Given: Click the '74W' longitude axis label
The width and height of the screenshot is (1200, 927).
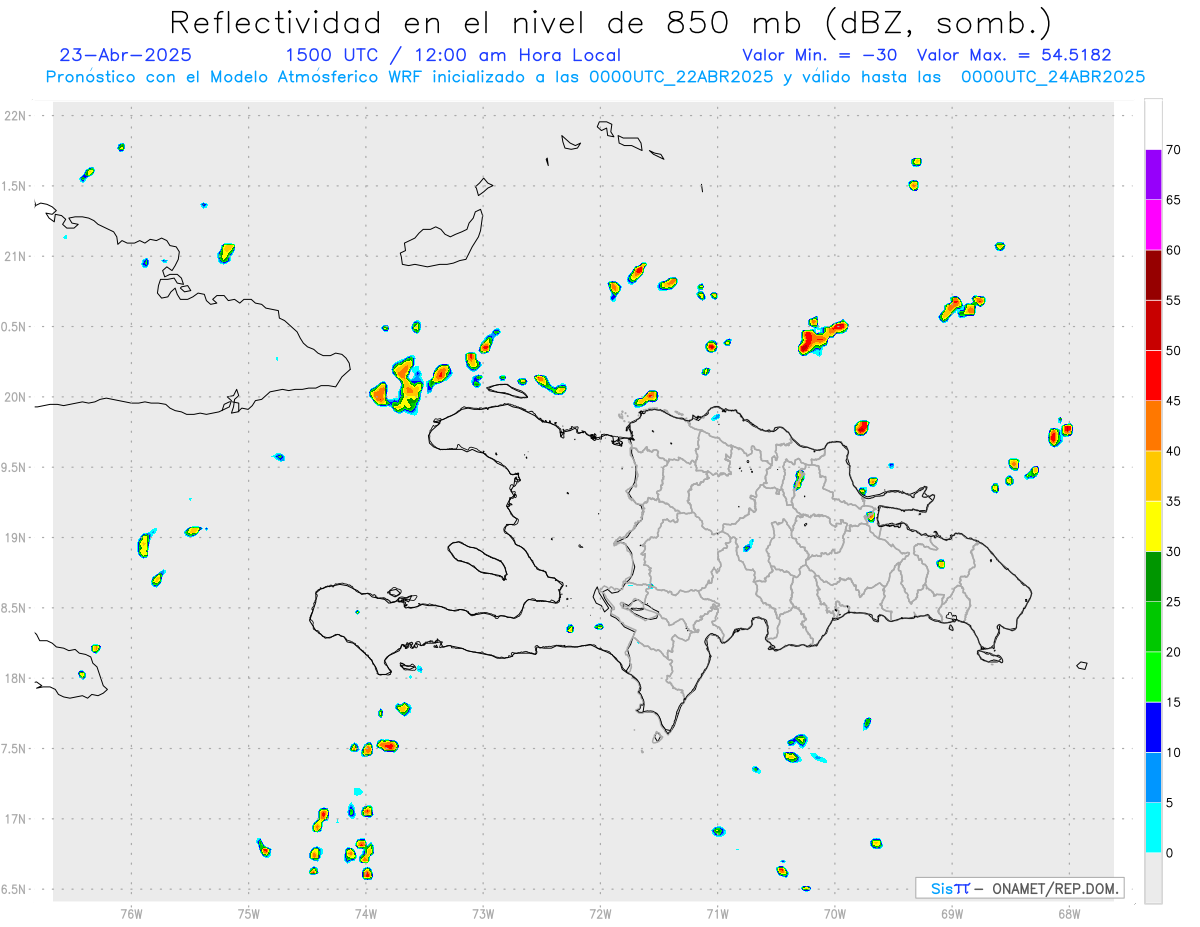Looking at the screenshot, I should (x=366, y=912).
